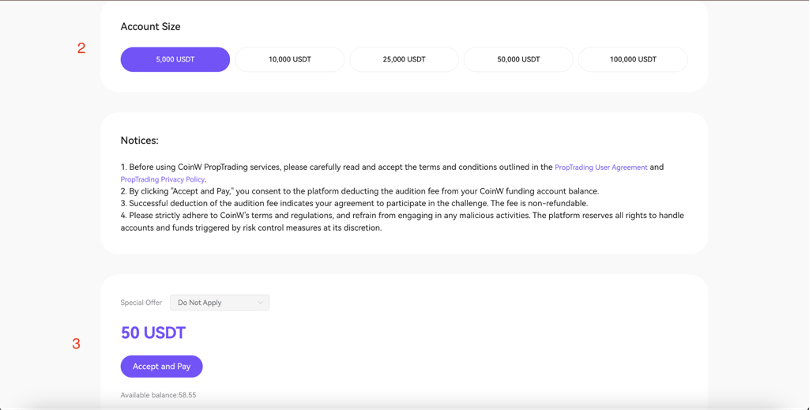810x410 pixels.
Task: Click the Available balance 58.55 text
Action: pyautogui.click(x=158, y=395)
